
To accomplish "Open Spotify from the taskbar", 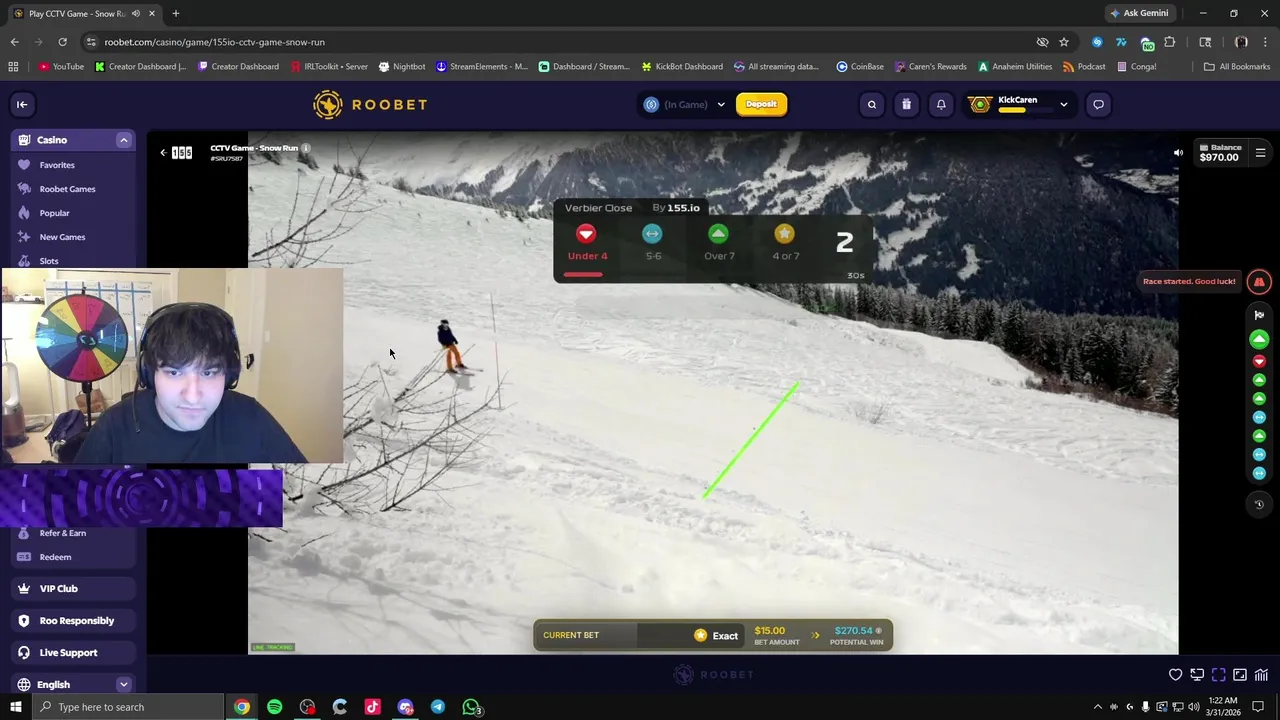I will 275,707.
